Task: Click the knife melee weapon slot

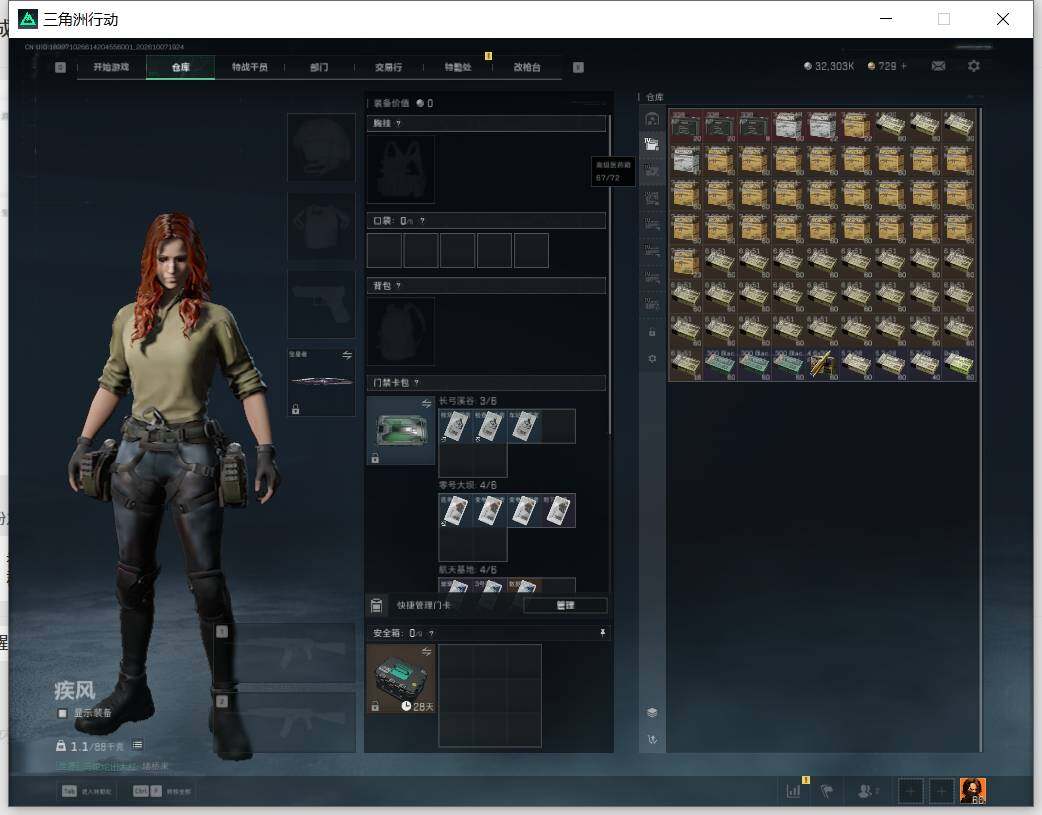Action: tap(321, 382)
